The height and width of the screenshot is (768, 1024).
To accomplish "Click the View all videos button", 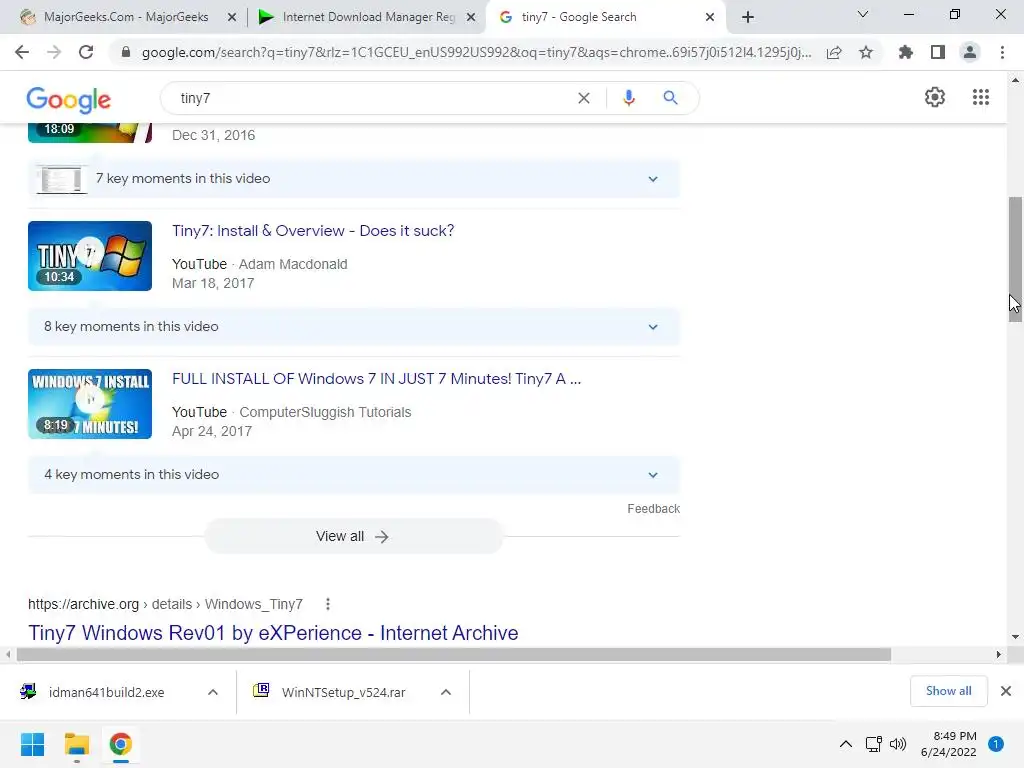I will [x=353, y=536].
